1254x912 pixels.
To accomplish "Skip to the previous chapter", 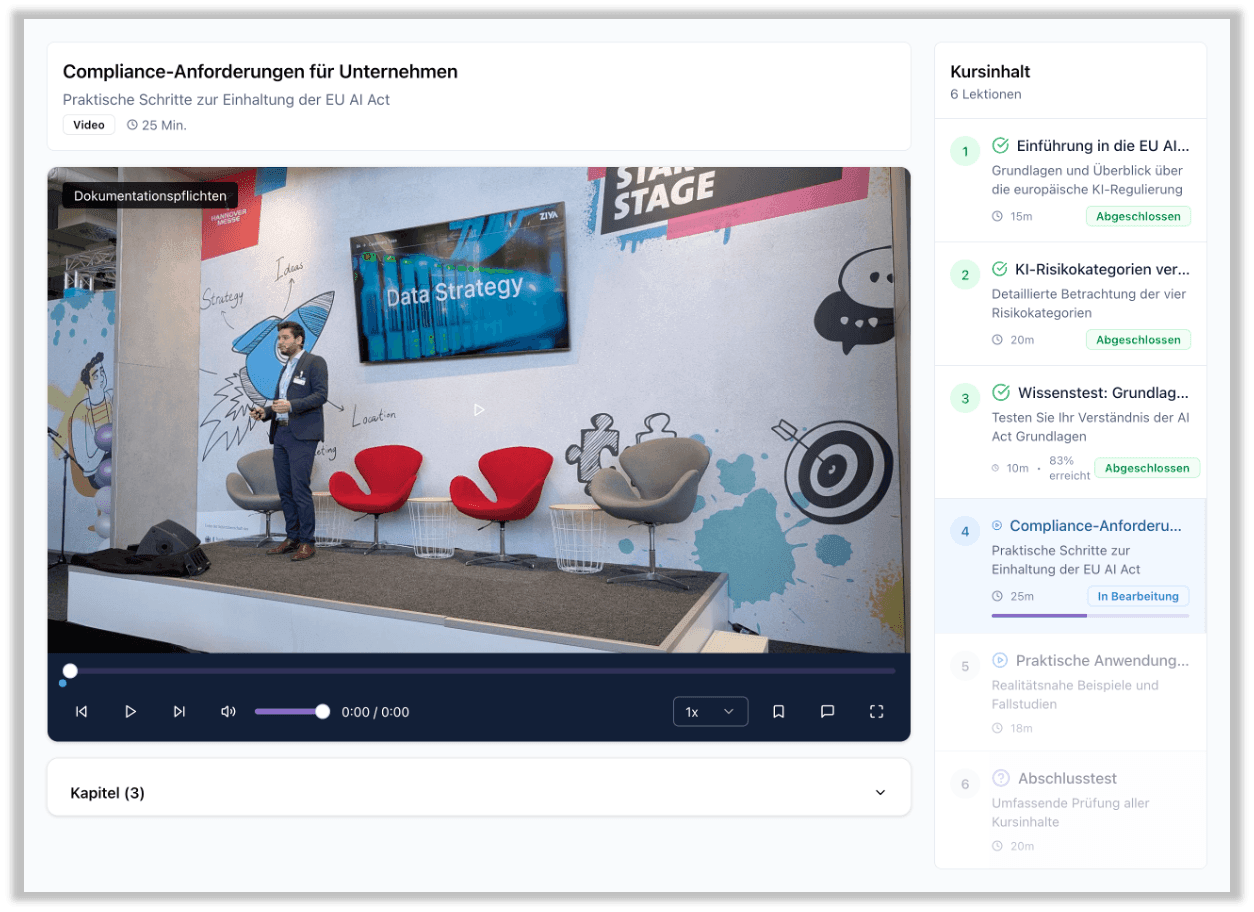I will click(82, 712).
